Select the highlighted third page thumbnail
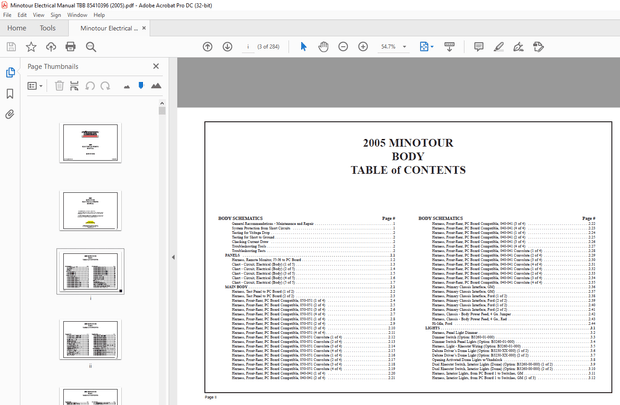Screen dimensions: 620x405 point(91,271)
